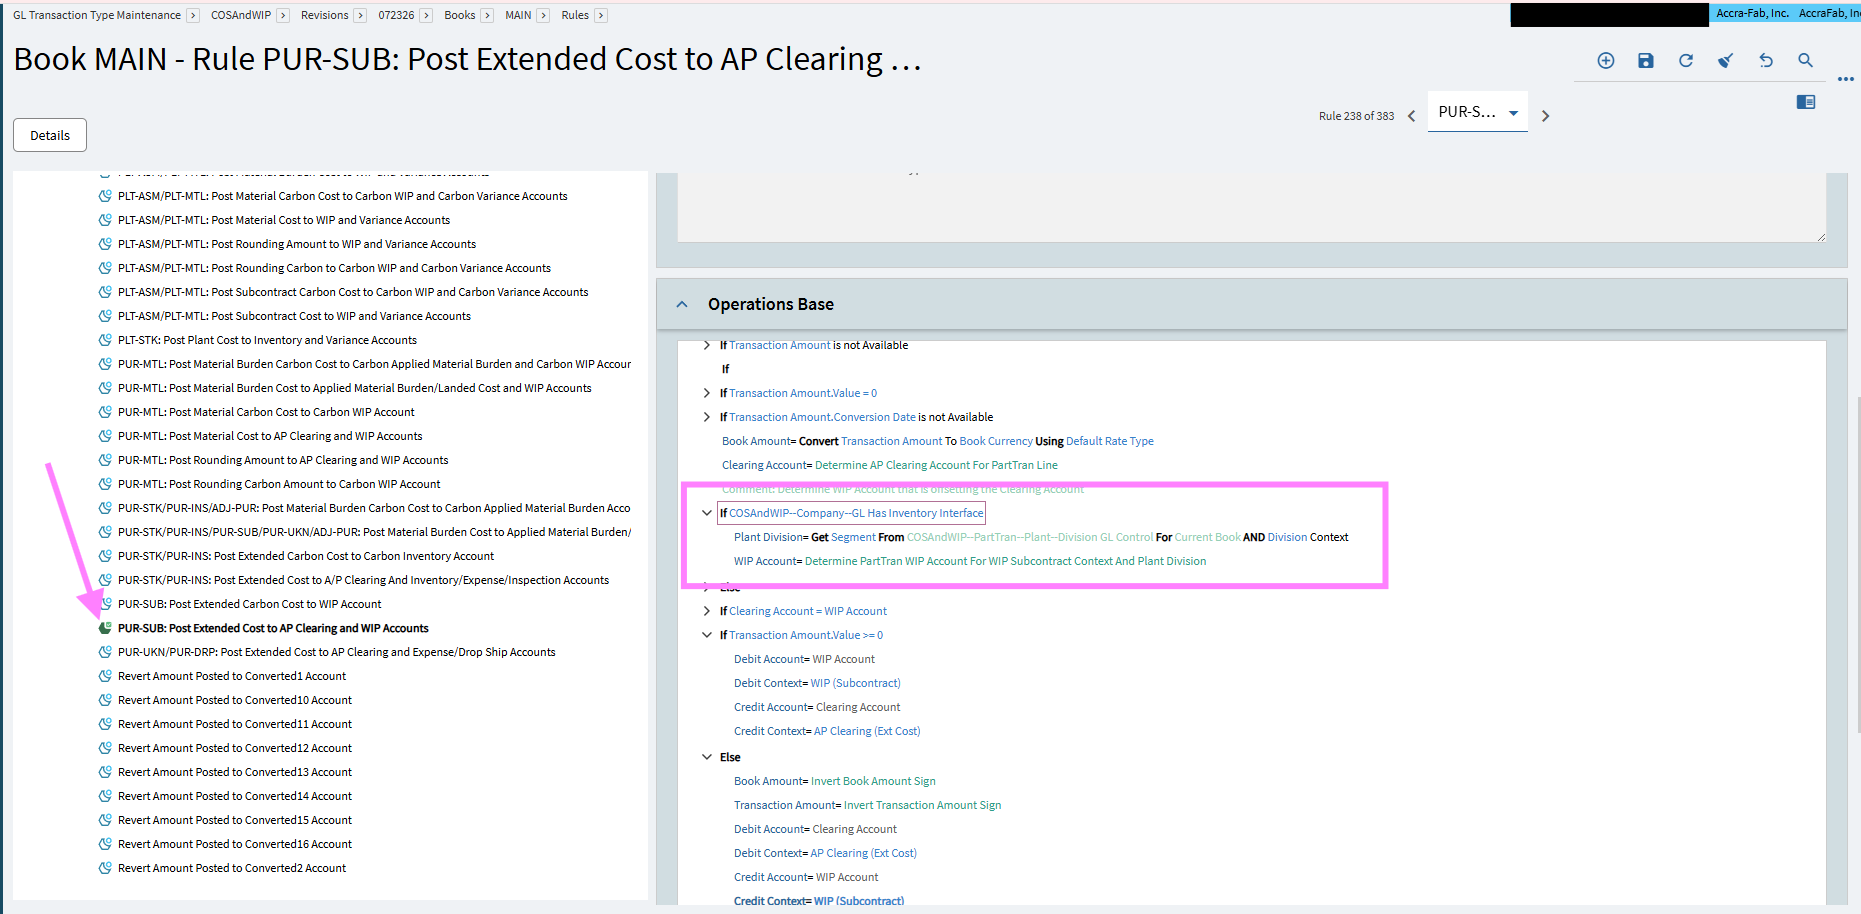Click the rule icon beside PLT-STK: Post Plant Cost

pos(105,340)
